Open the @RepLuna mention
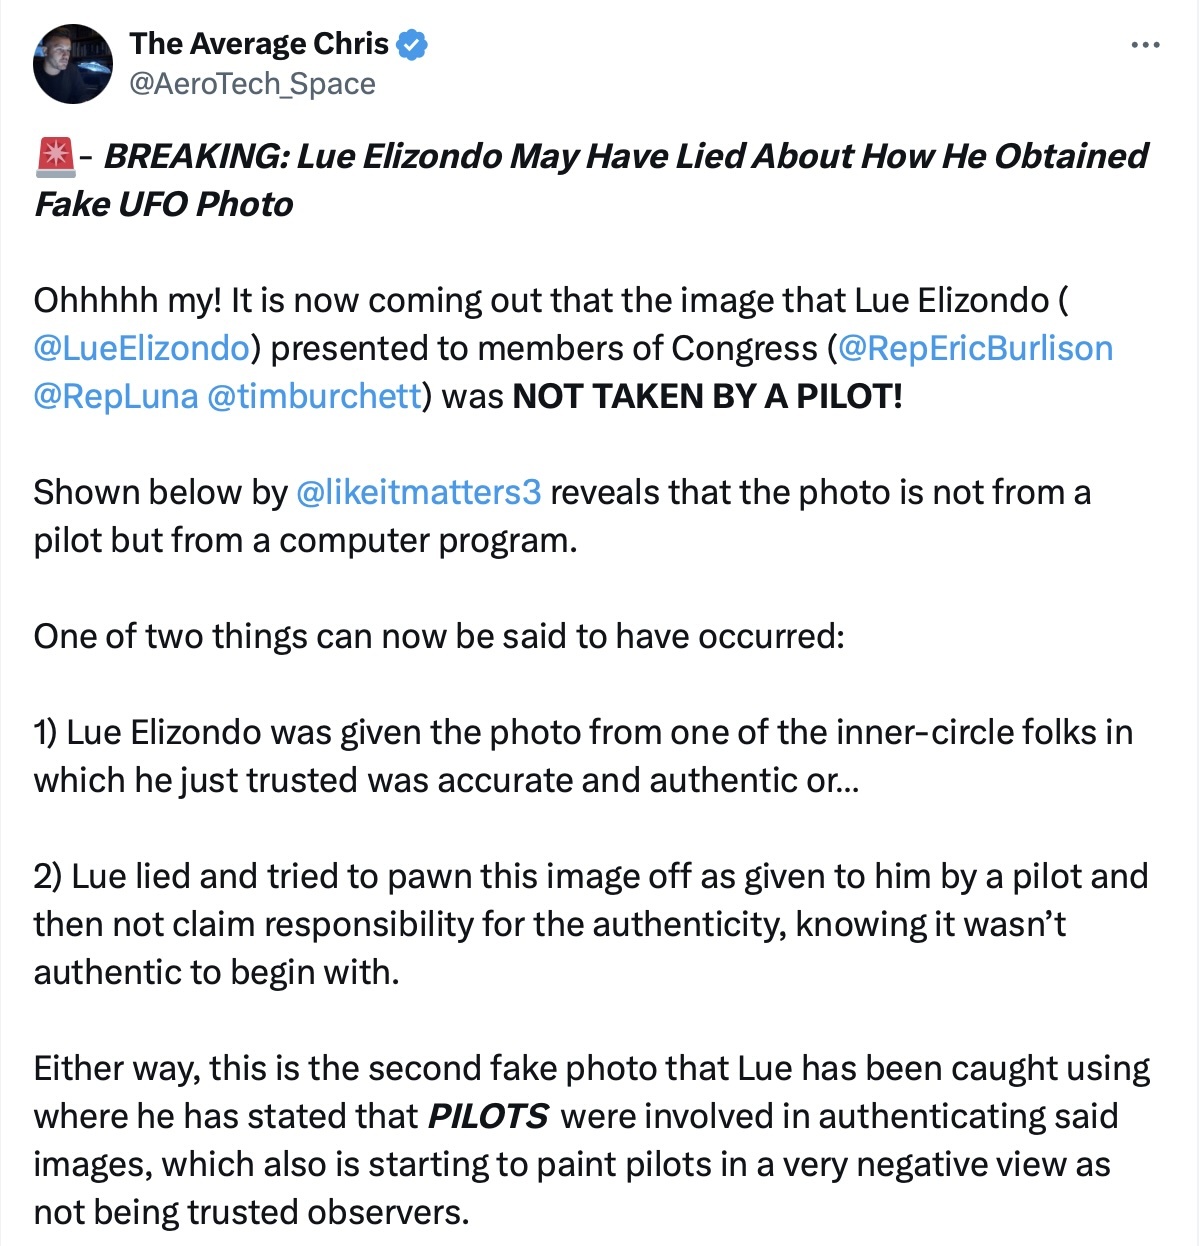The image size is (1204, 1246). (x=116, y=396)
